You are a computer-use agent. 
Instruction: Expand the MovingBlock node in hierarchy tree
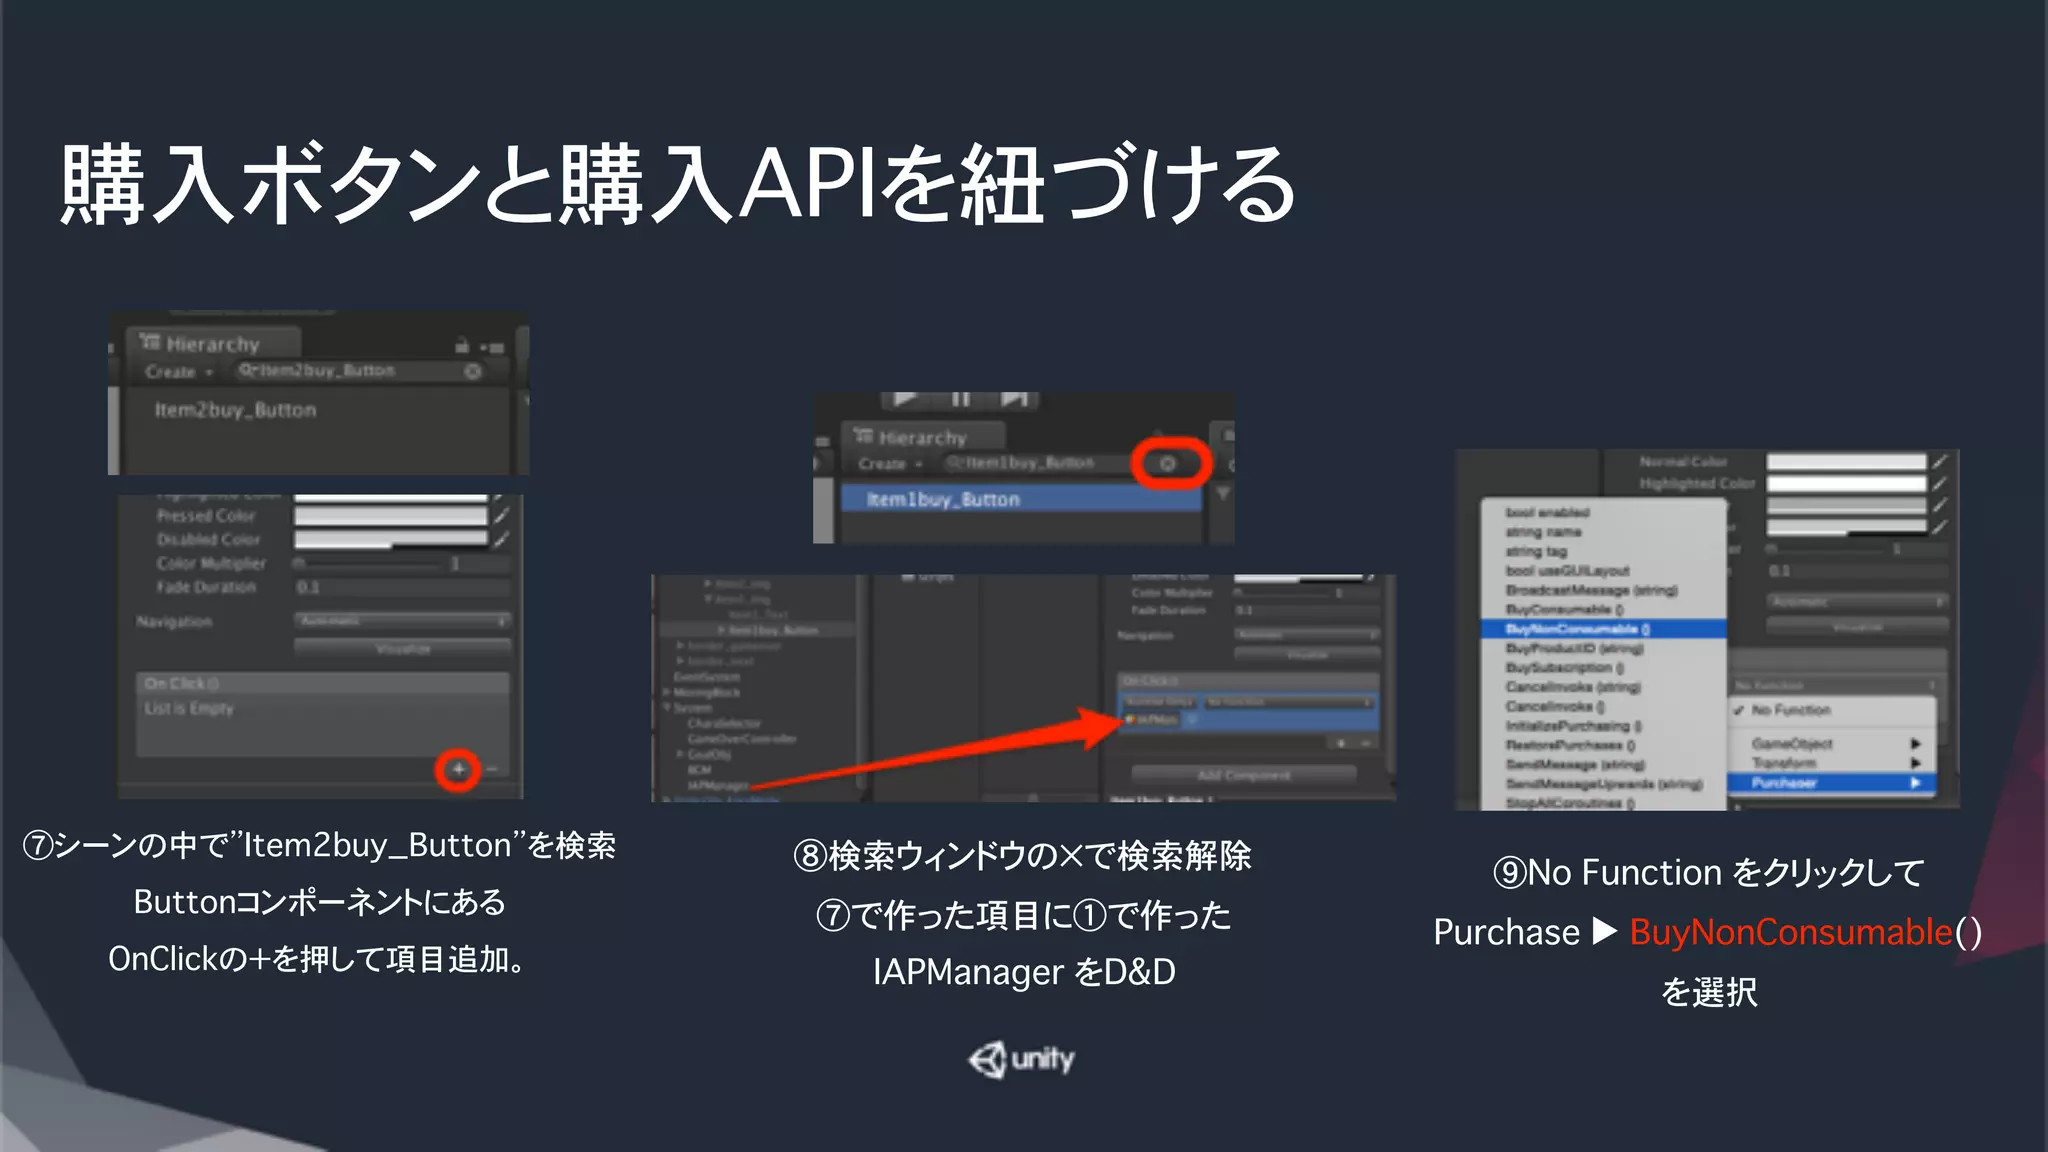(667, 692)
